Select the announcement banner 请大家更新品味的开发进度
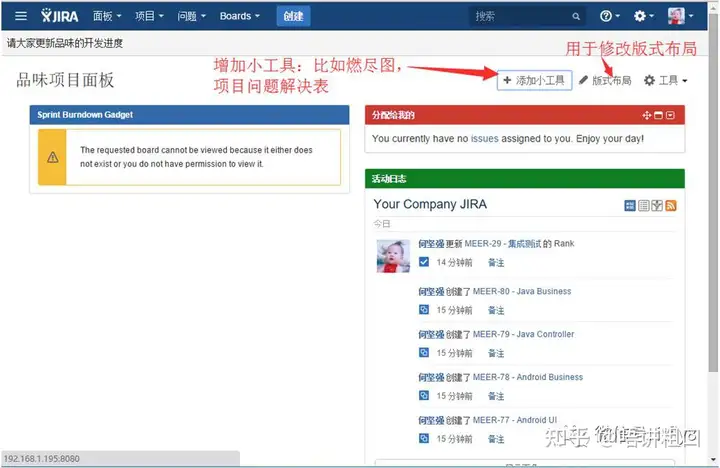720x468 pixels. click(65, 43)
